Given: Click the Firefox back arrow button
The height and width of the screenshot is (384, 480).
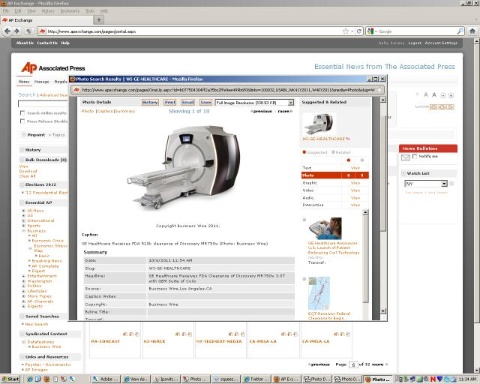Looking at the screenshot, I should tap(7, 31).
